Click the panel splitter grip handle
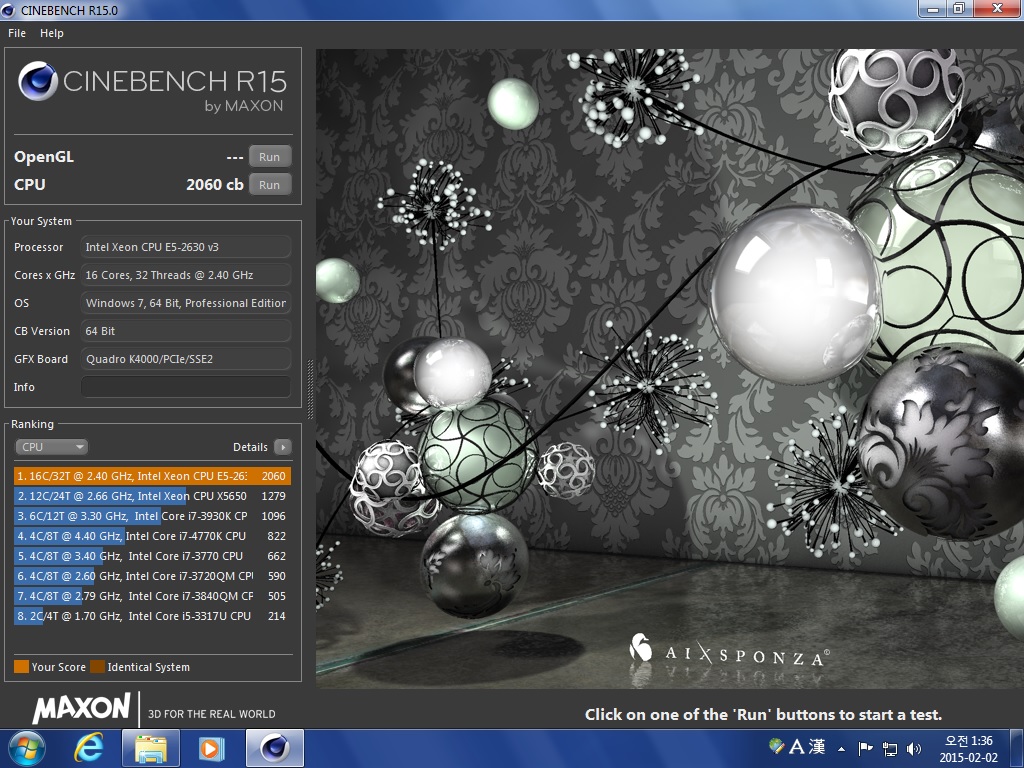Image resolution: width=1024 pixels, height=768 pixels. pyautogui.click(x=310, y=389)
